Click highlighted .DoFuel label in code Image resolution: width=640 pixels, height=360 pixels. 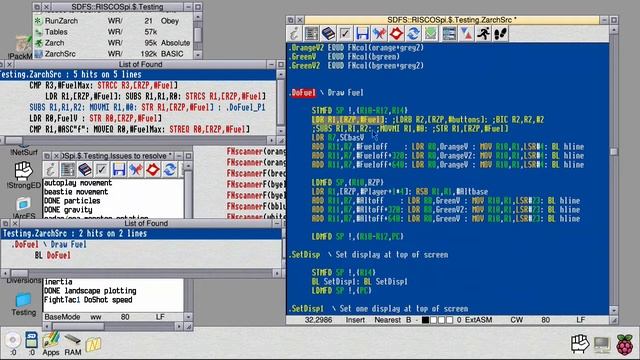point(303,93)
